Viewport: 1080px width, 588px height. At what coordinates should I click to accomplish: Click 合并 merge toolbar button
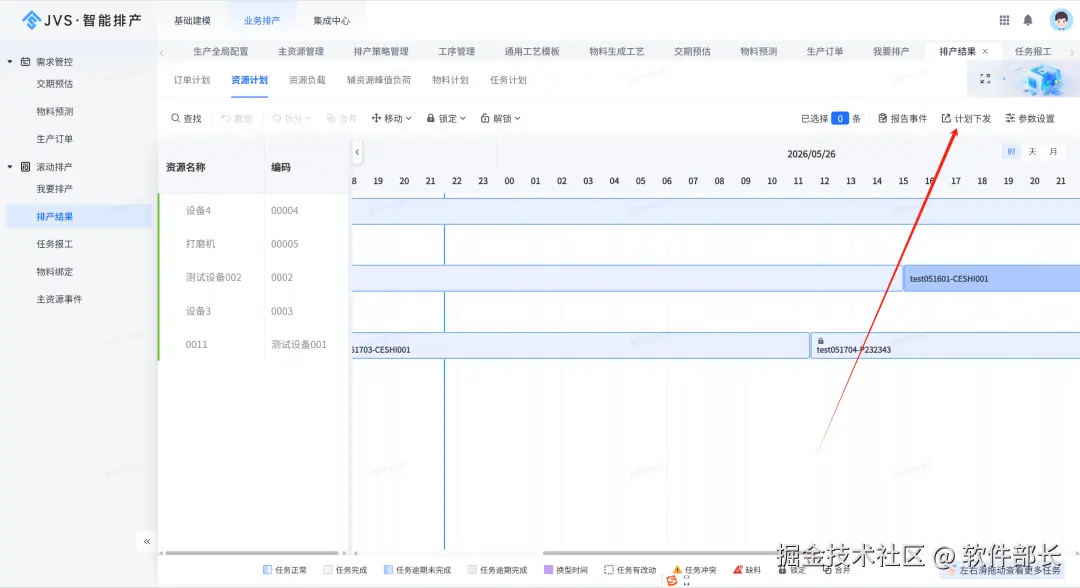(x=341, y=118)
